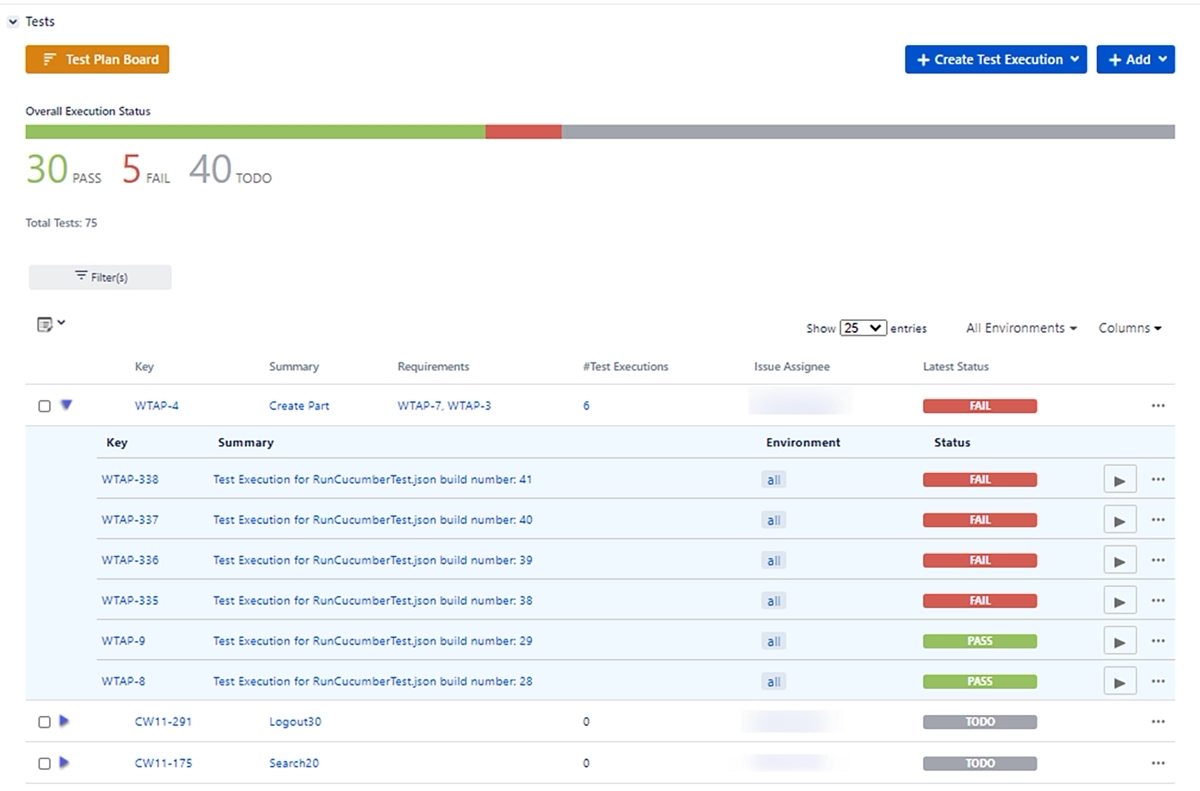Start the WTAP-8 execution with play icon
1200x791 pixels.
(x=1119, y=681)
